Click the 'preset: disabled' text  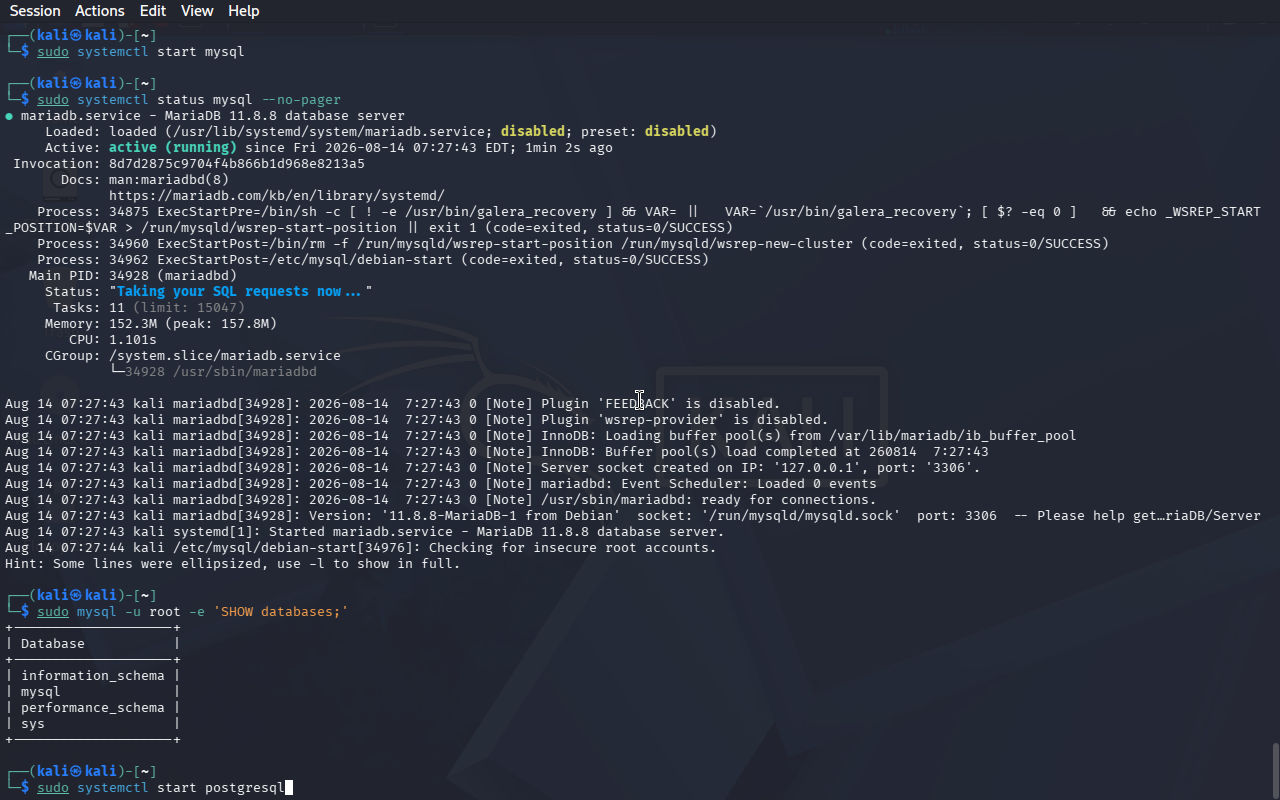645,132
